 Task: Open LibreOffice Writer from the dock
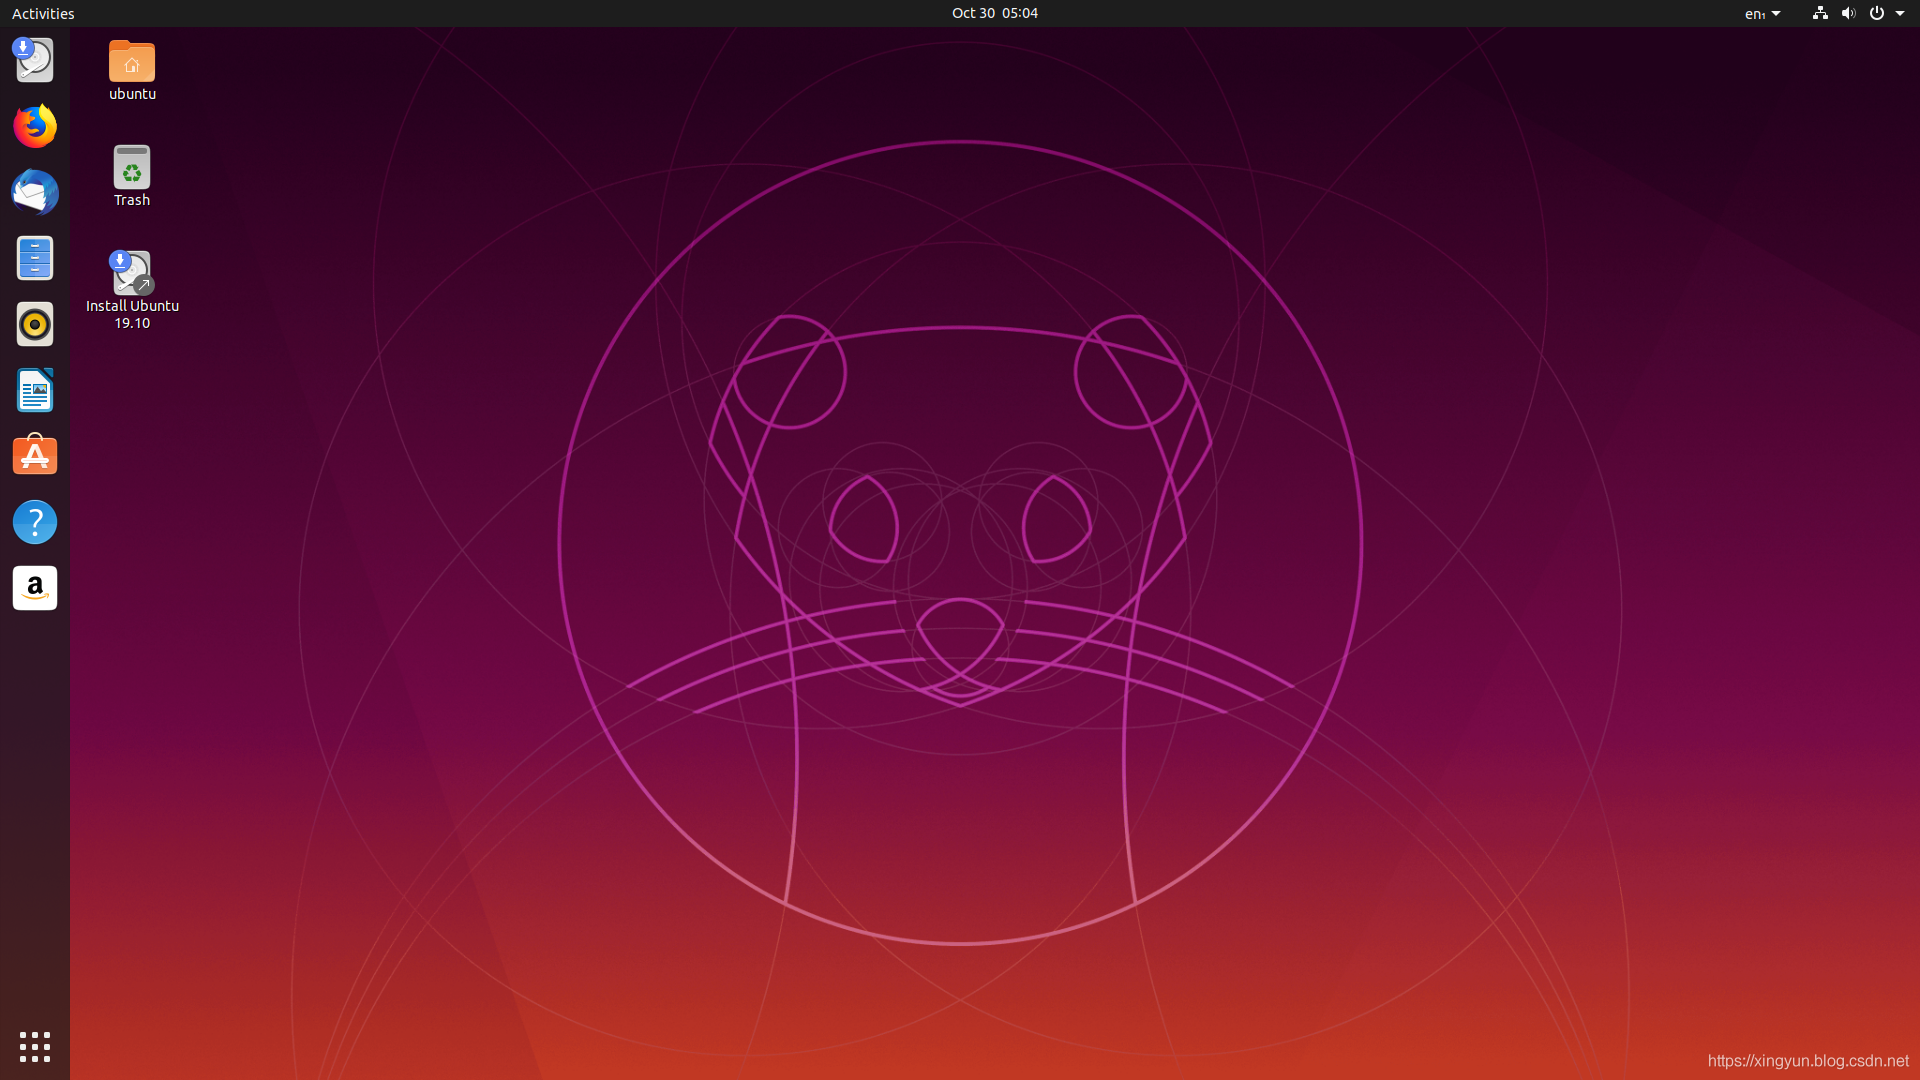tap(35, 391)
